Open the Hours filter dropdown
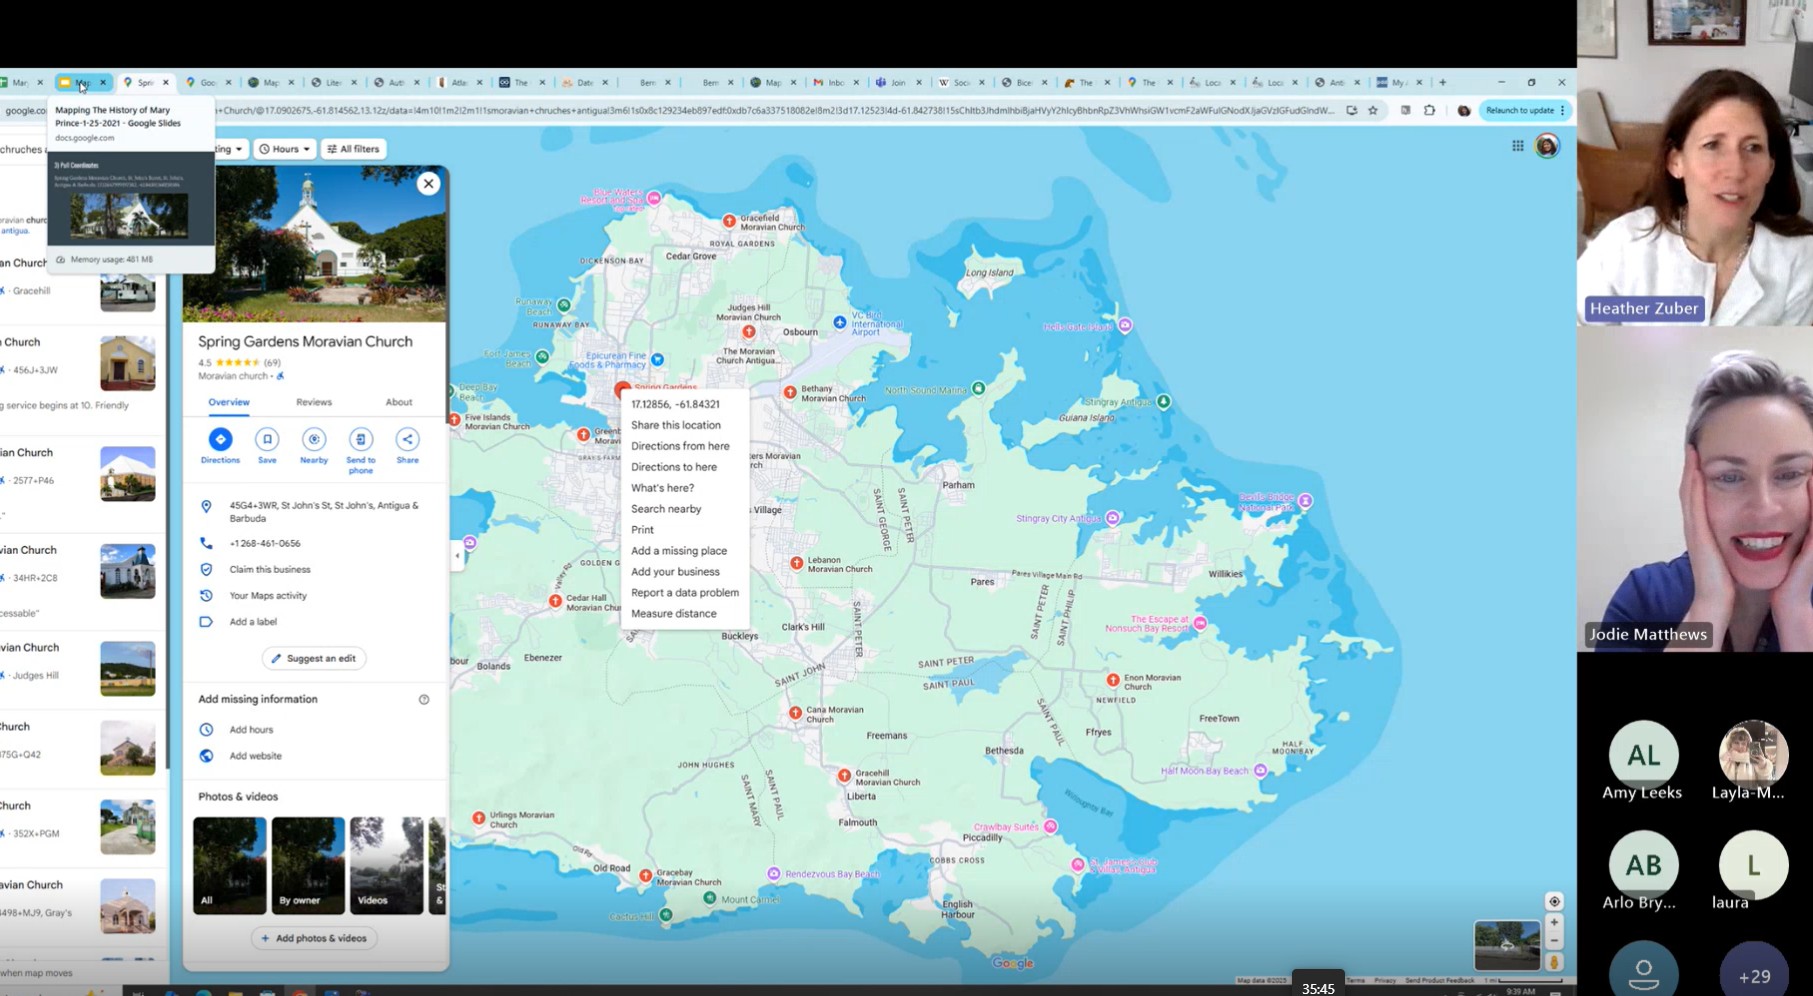The width and height of the screenshot is (1813, 996). pyautogui.click(x=285, y=149)
